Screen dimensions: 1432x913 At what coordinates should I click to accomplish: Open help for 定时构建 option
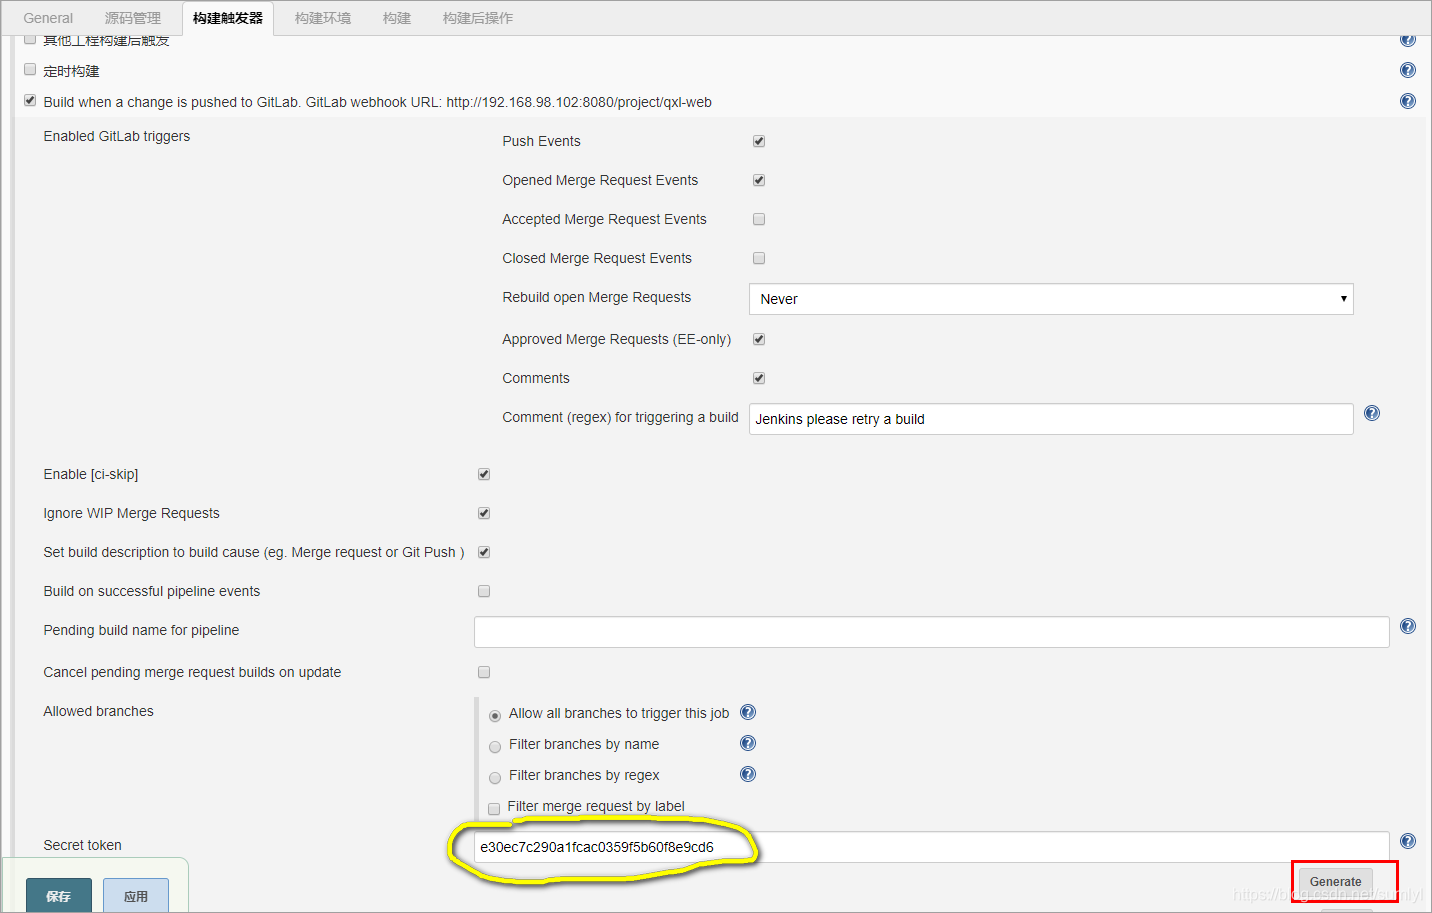[x=1408, y=70]
